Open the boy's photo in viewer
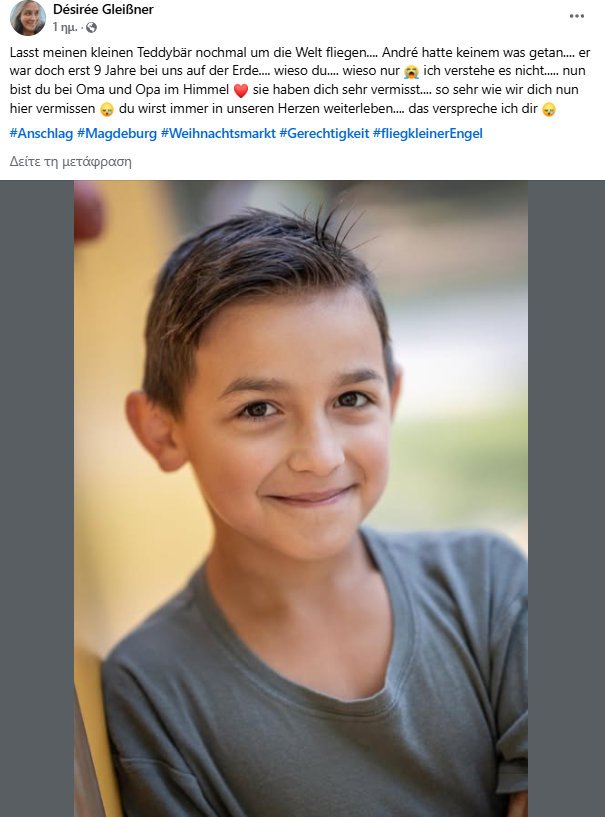 [301, 499]
